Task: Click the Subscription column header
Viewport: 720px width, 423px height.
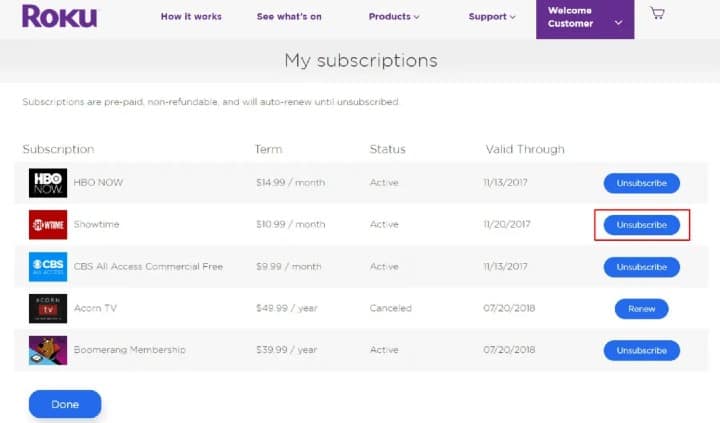Action: coord(58,149)
